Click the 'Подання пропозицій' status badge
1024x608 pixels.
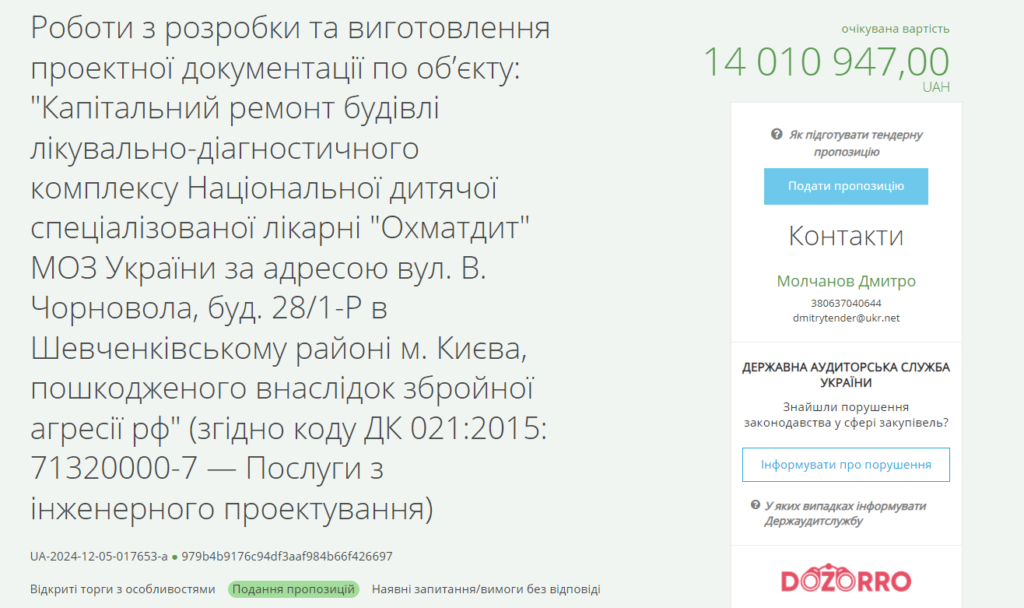293,589
